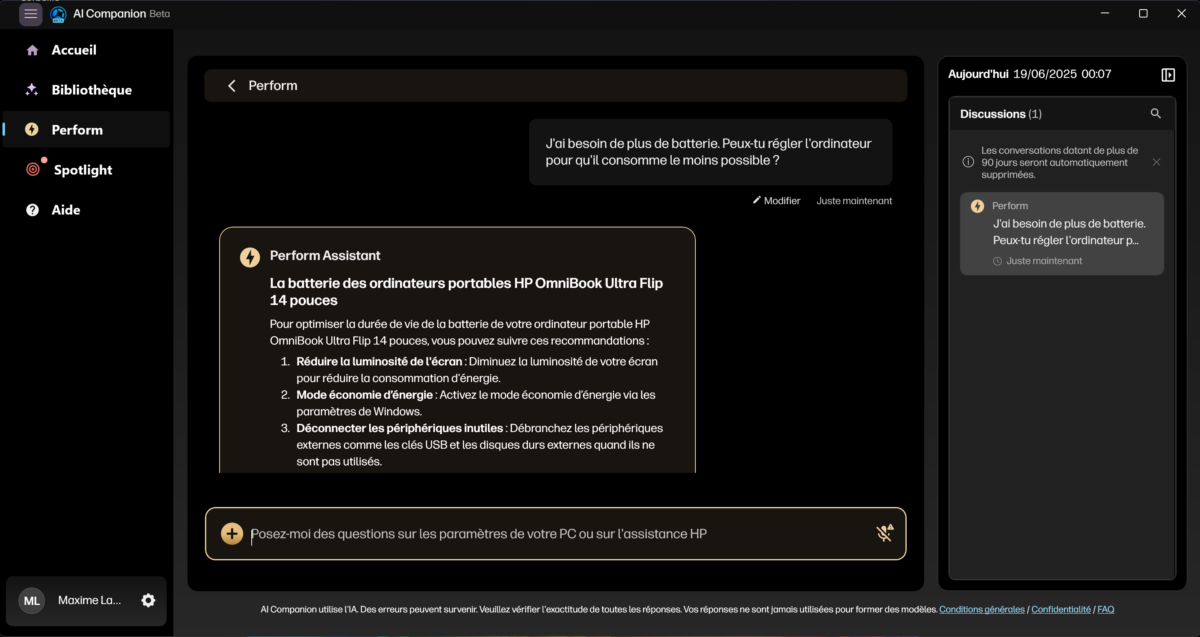Click the sparkle icon beside Bibliothèque
Viewport: 1200px width, 637px height.
click(32, 90)
